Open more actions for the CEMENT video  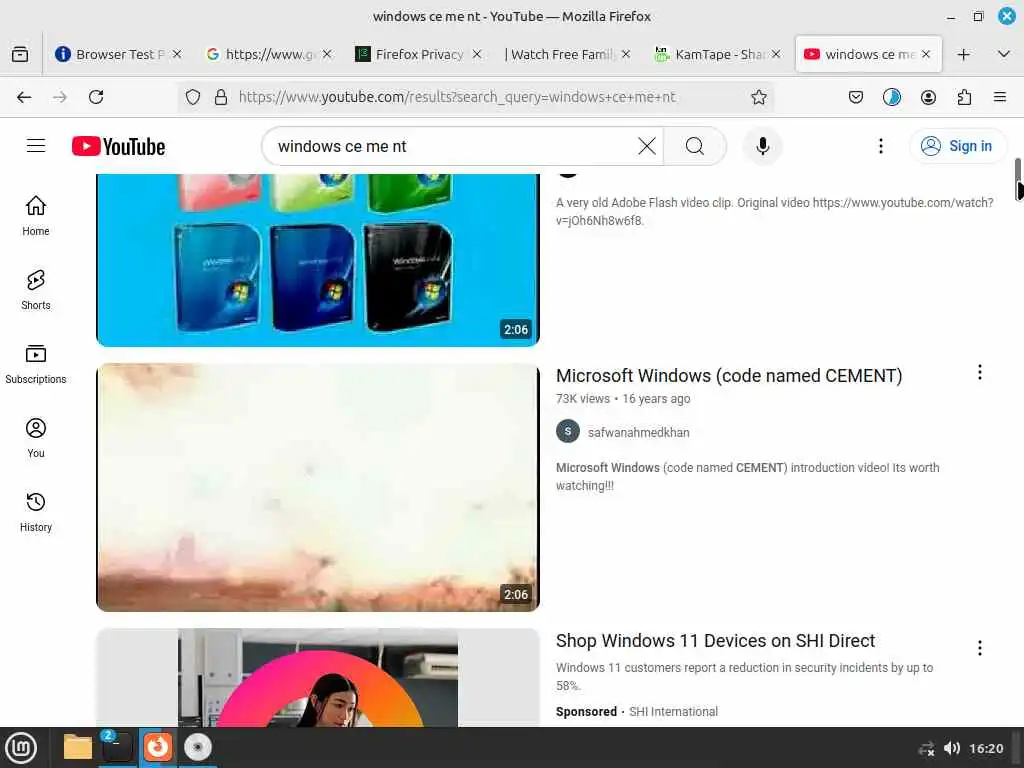[980, 372]
